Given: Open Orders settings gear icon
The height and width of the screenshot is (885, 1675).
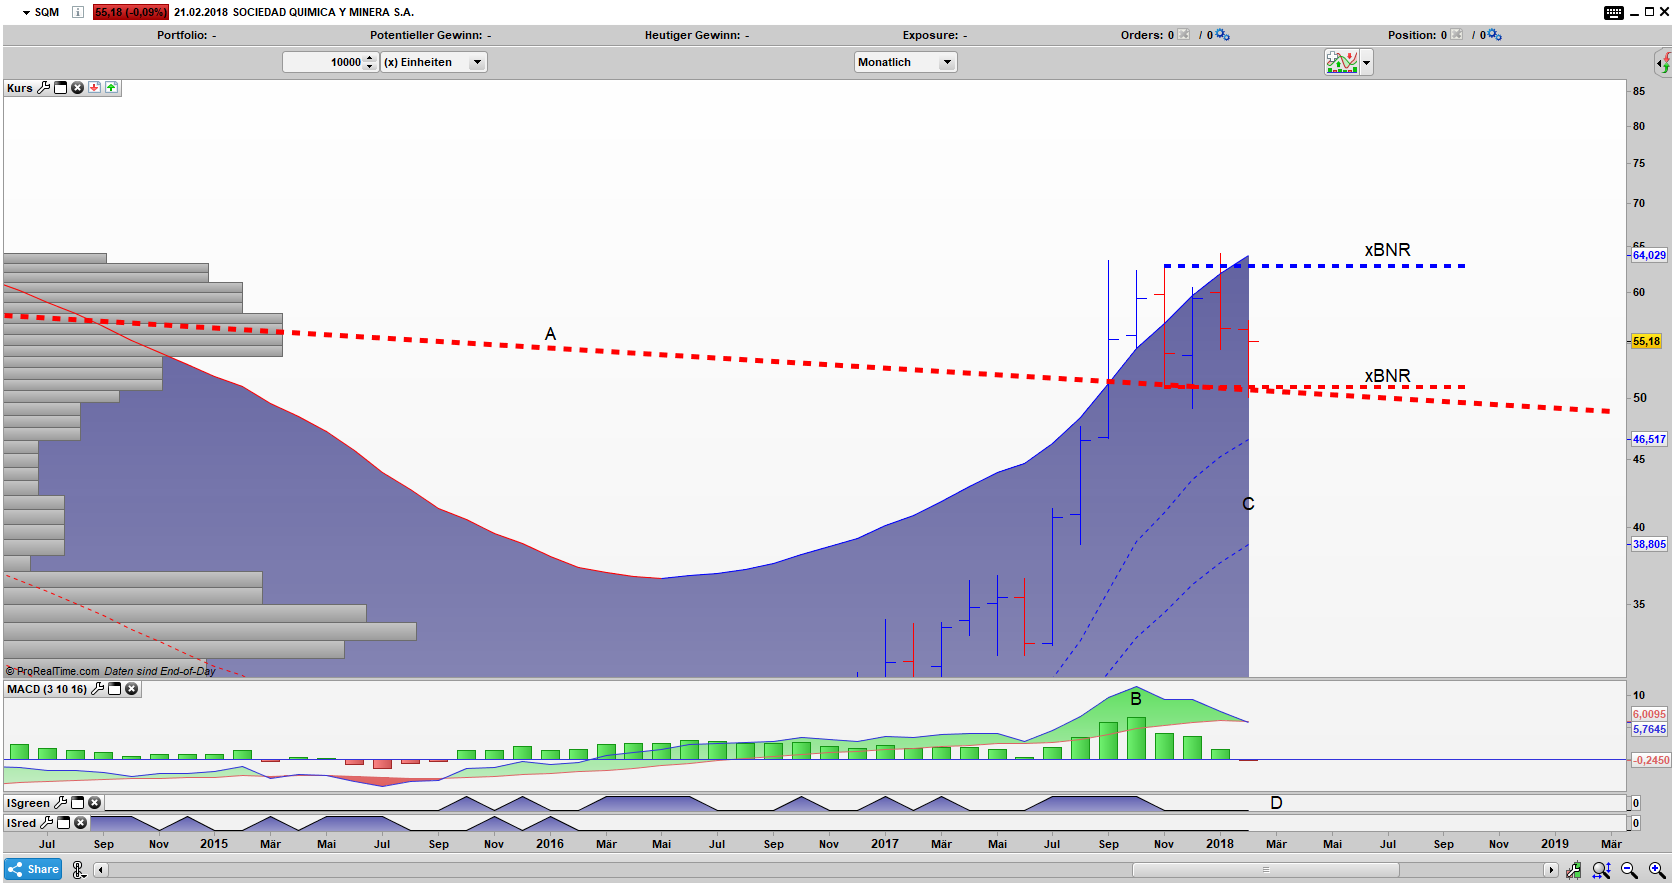Looking at the screenshot, I should [1223, 35].
